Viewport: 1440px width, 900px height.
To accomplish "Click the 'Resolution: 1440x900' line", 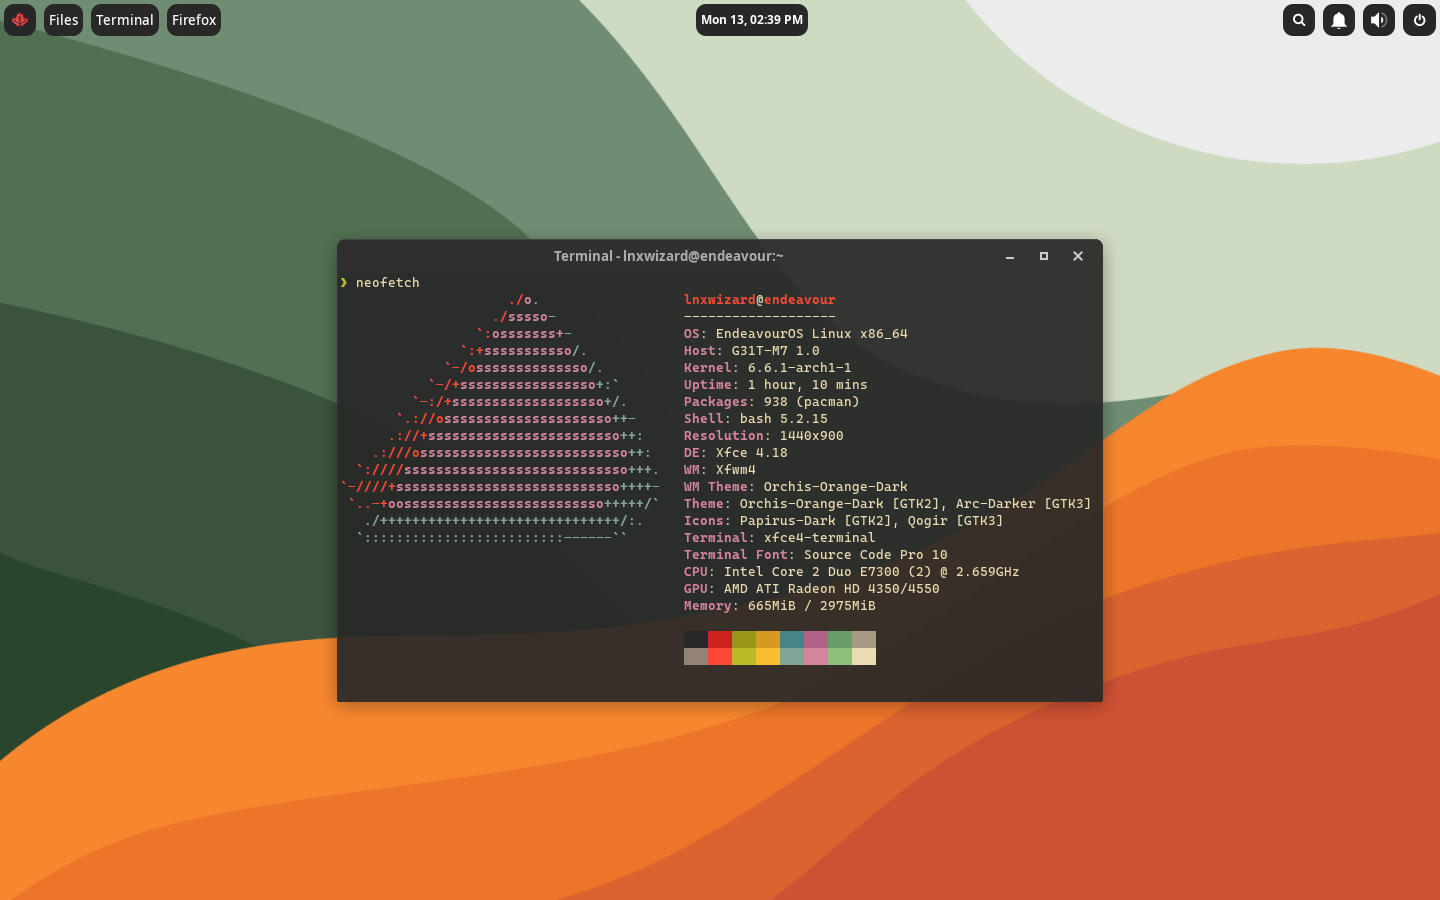I will [764, 436].
